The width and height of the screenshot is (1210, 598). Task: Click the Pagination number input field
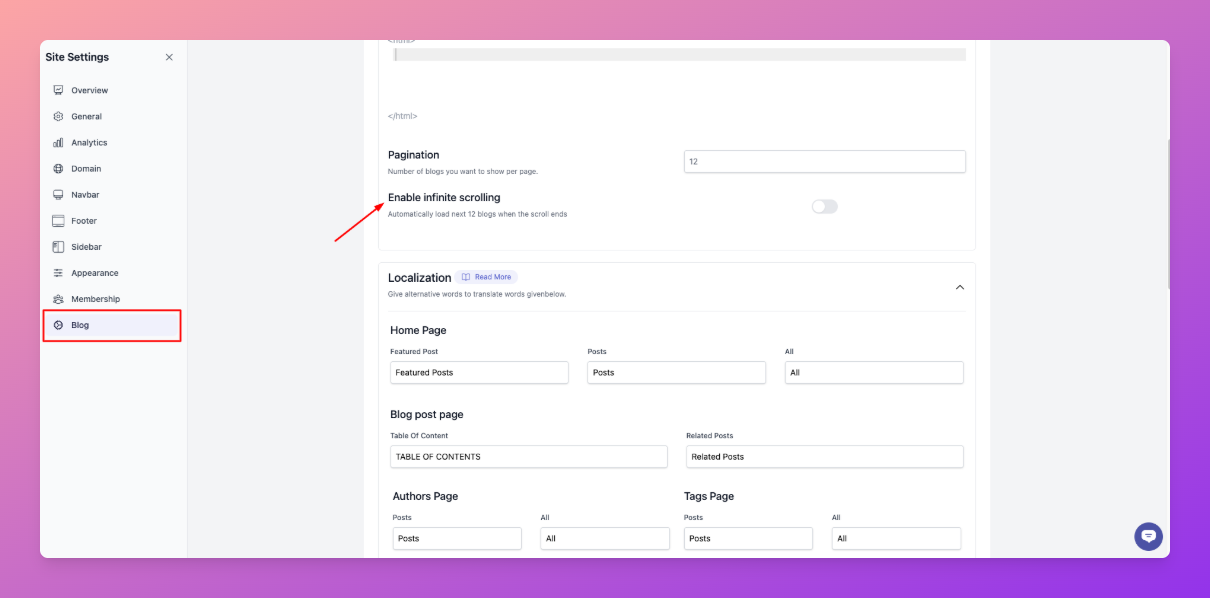coord(824,161)
